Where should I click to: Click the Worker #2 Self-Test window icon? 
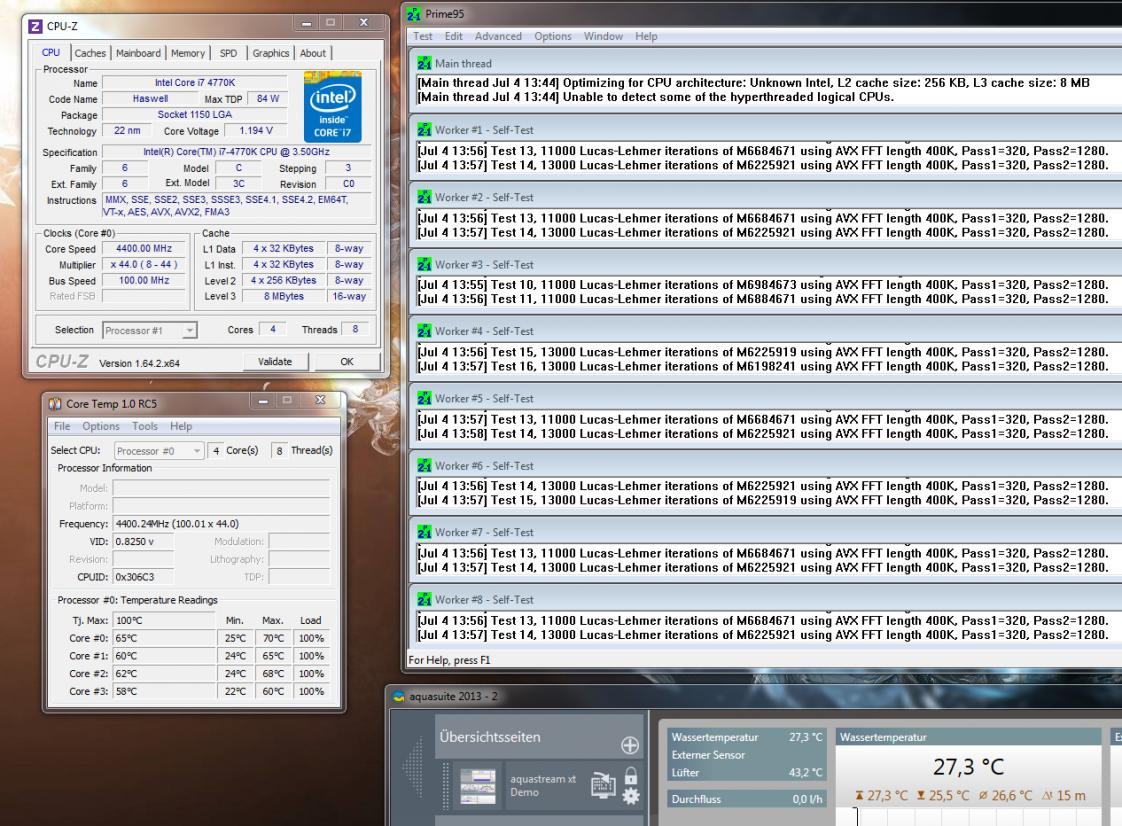(x=424, y=197)
